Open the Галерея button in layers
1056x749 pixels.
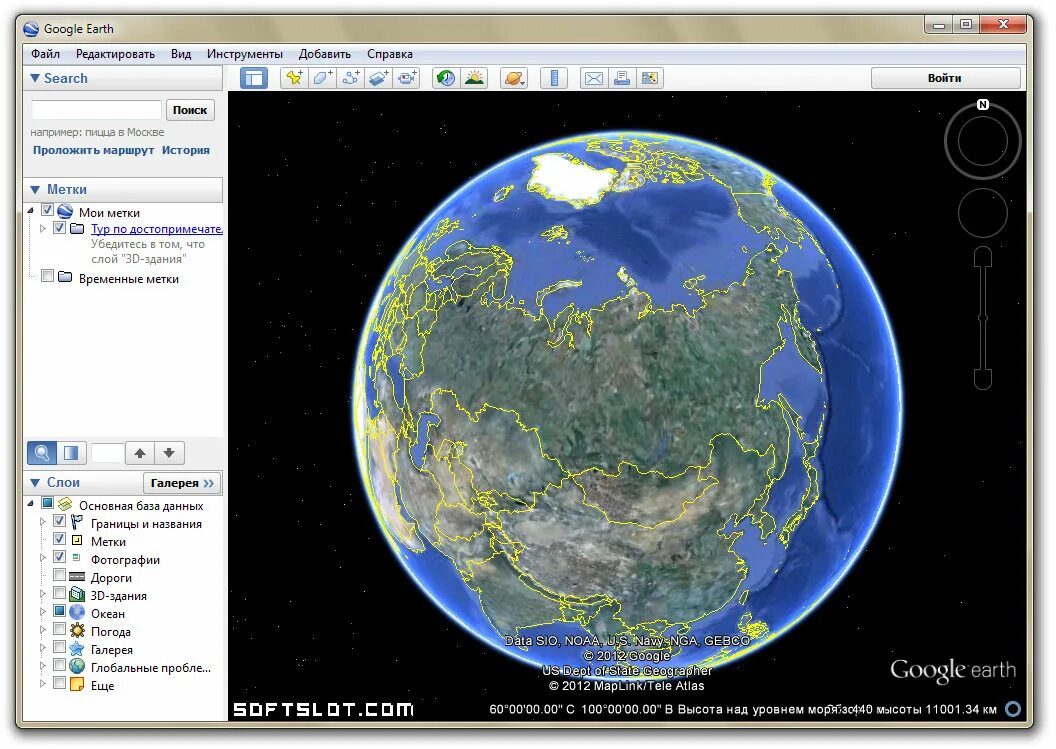(182, 483)
